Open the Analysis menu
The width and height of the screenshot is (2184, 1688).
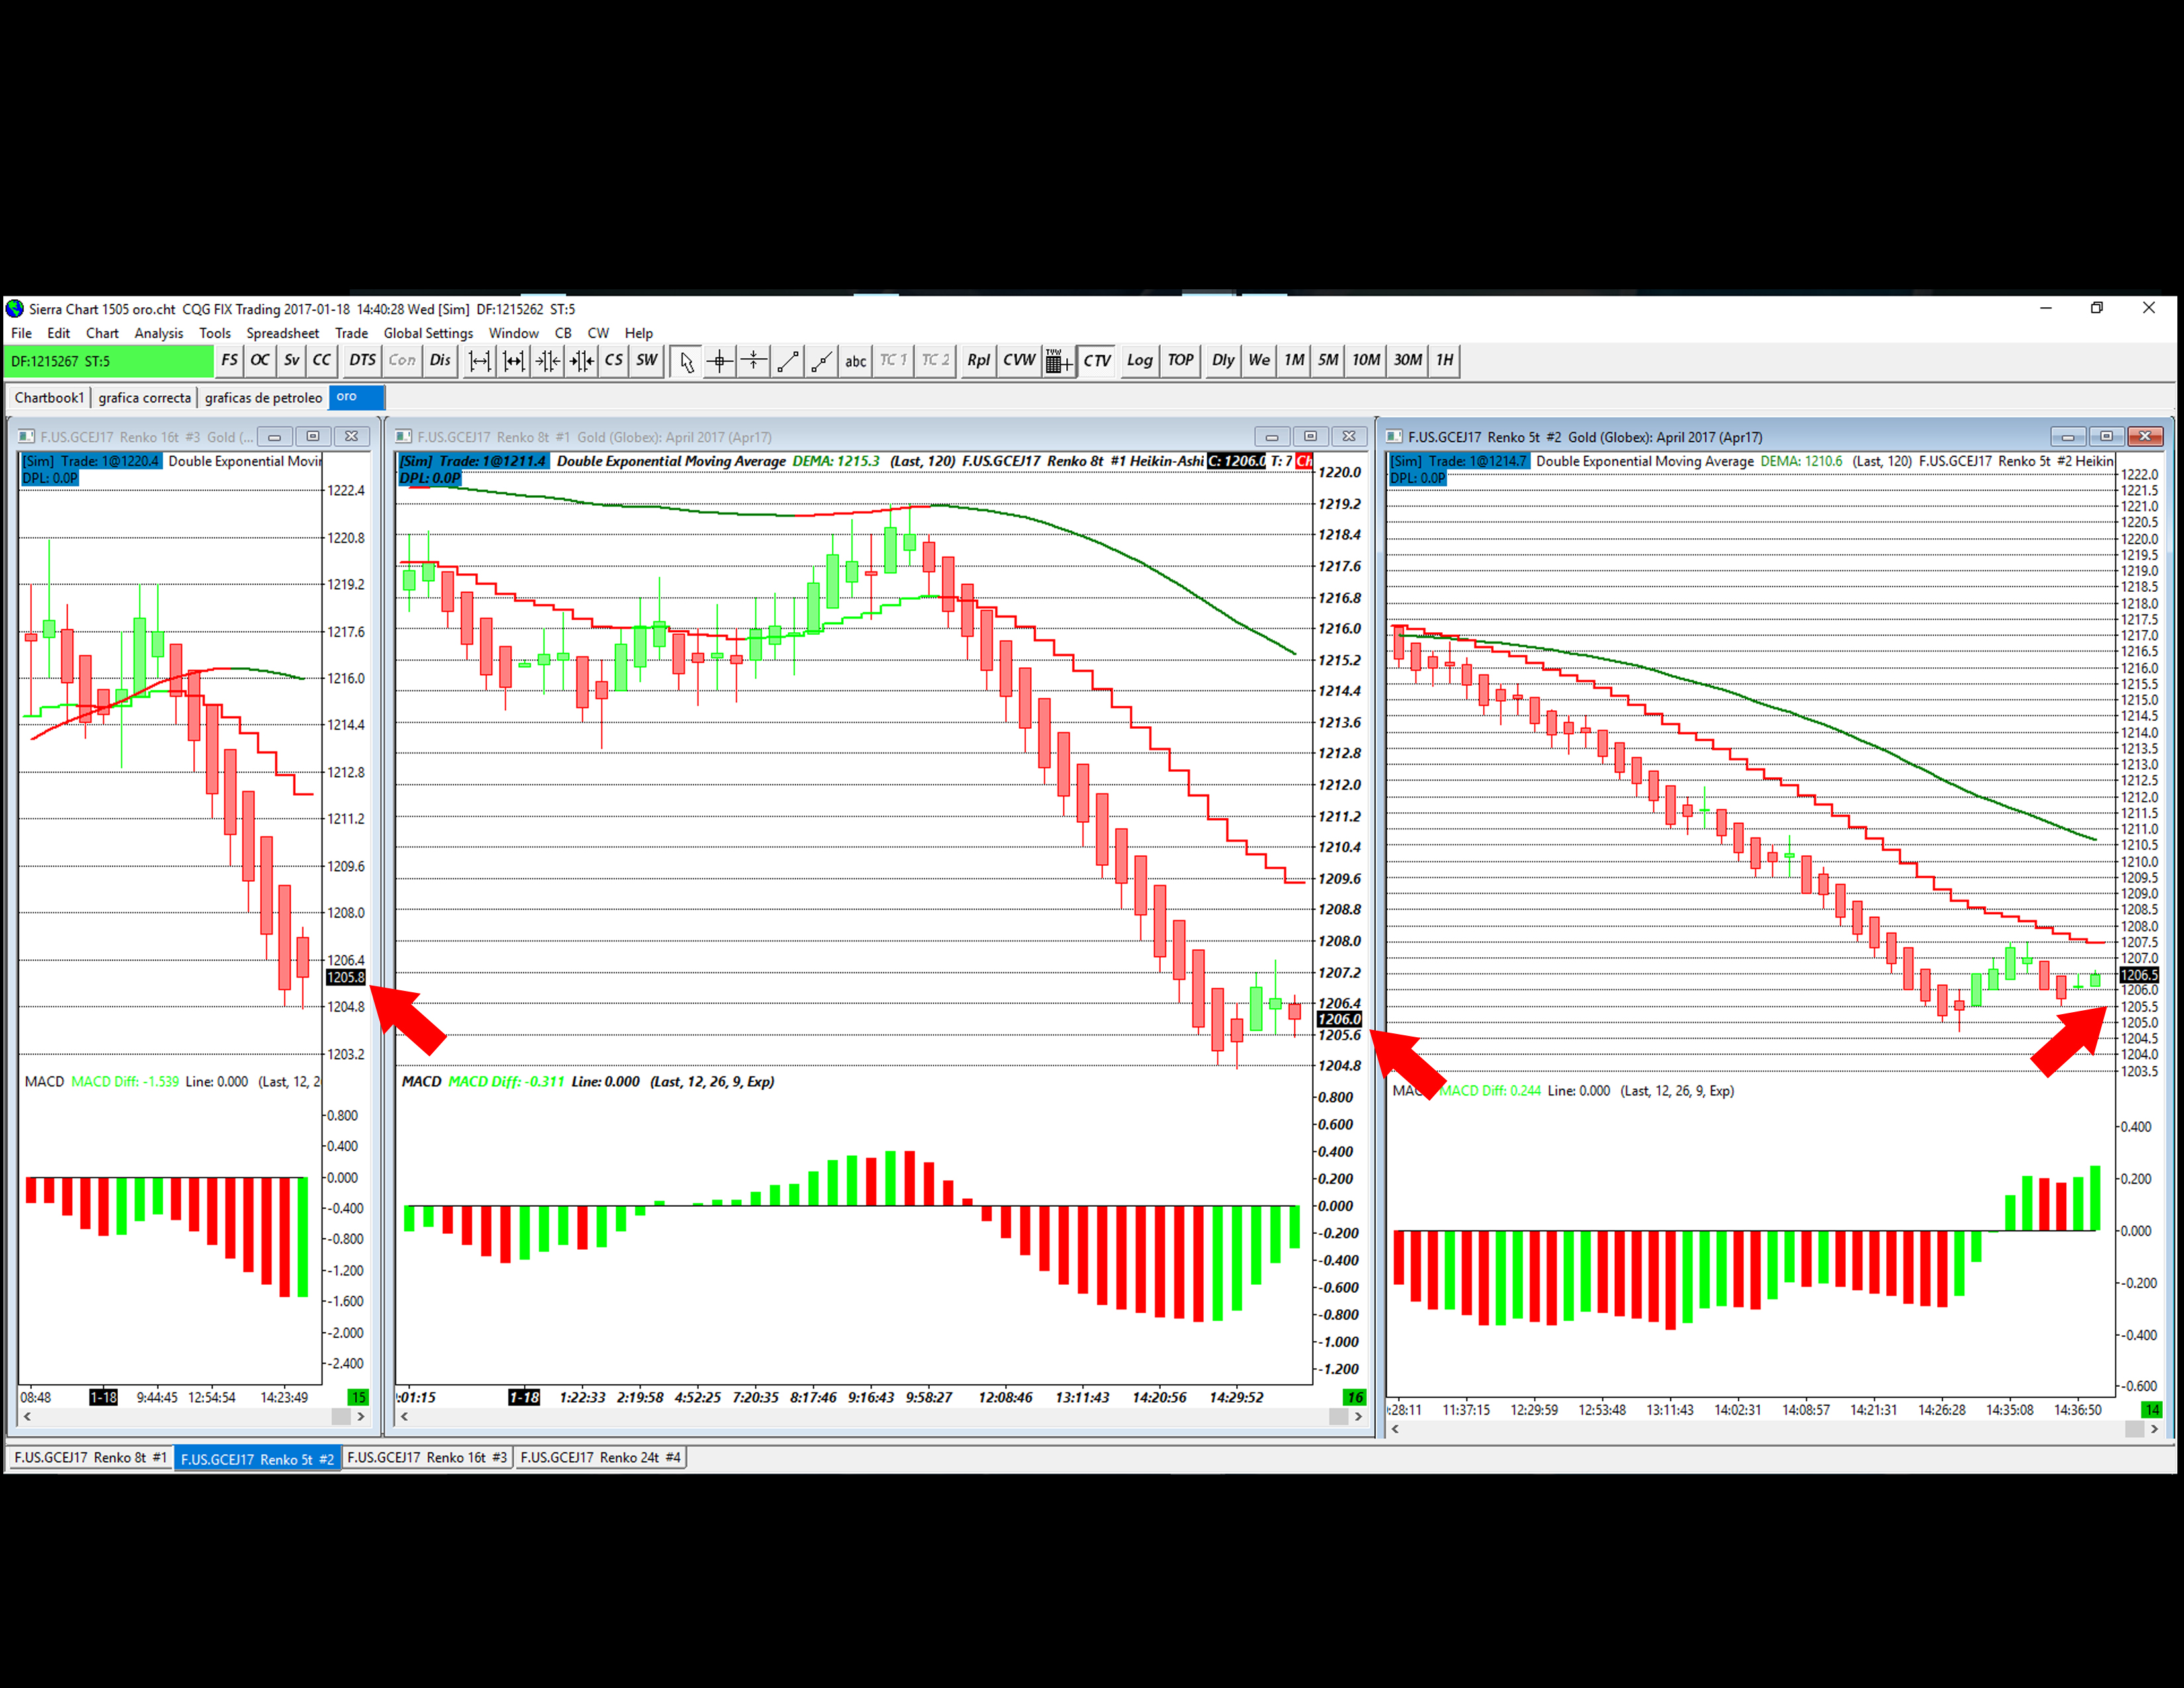pyautogui.click(x=158, y=334)
